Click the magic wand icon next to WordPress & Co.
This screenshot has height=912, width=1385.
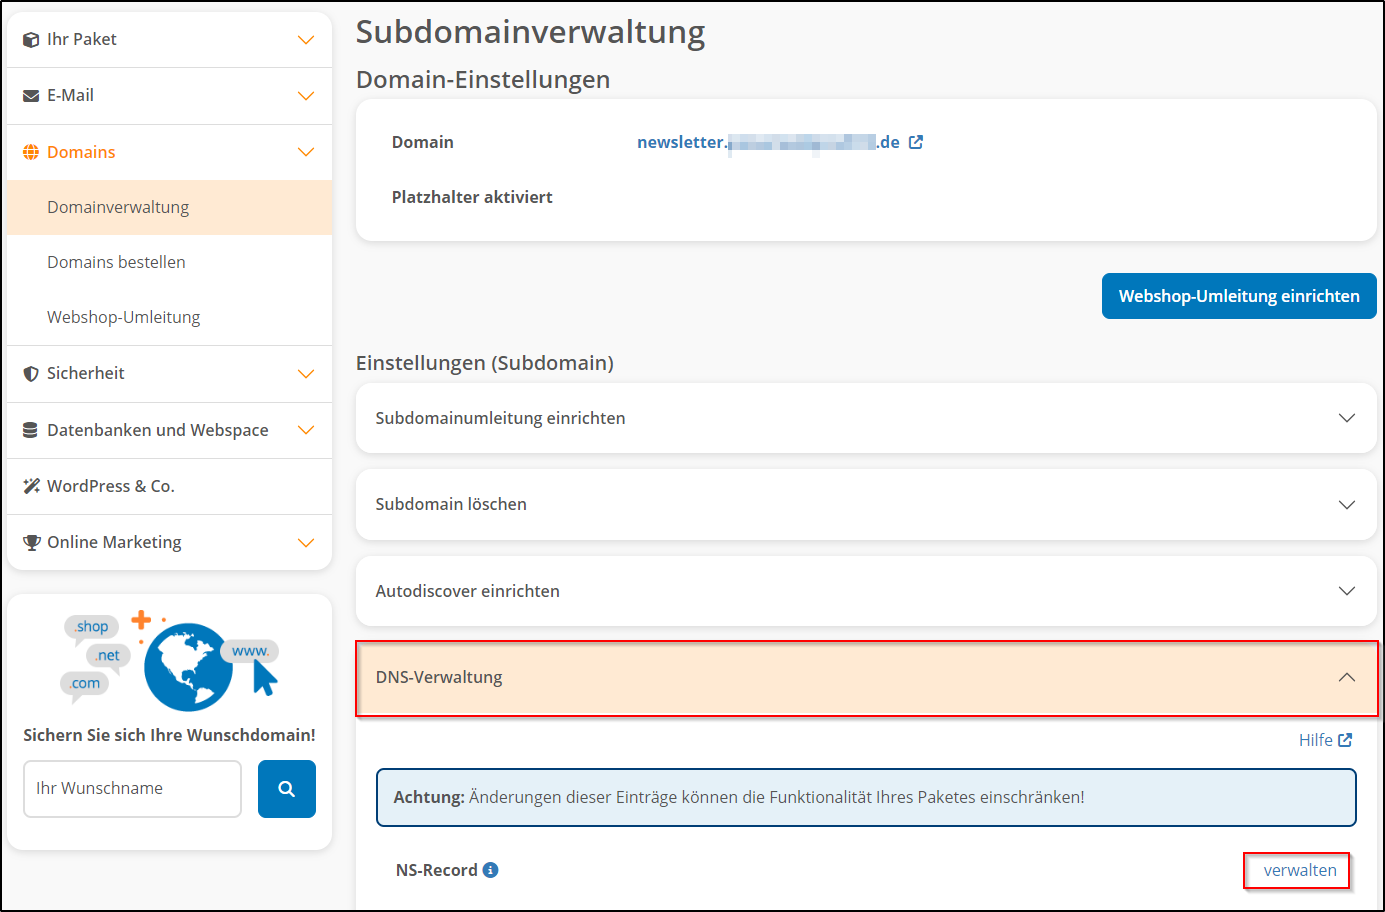point(30,485)
